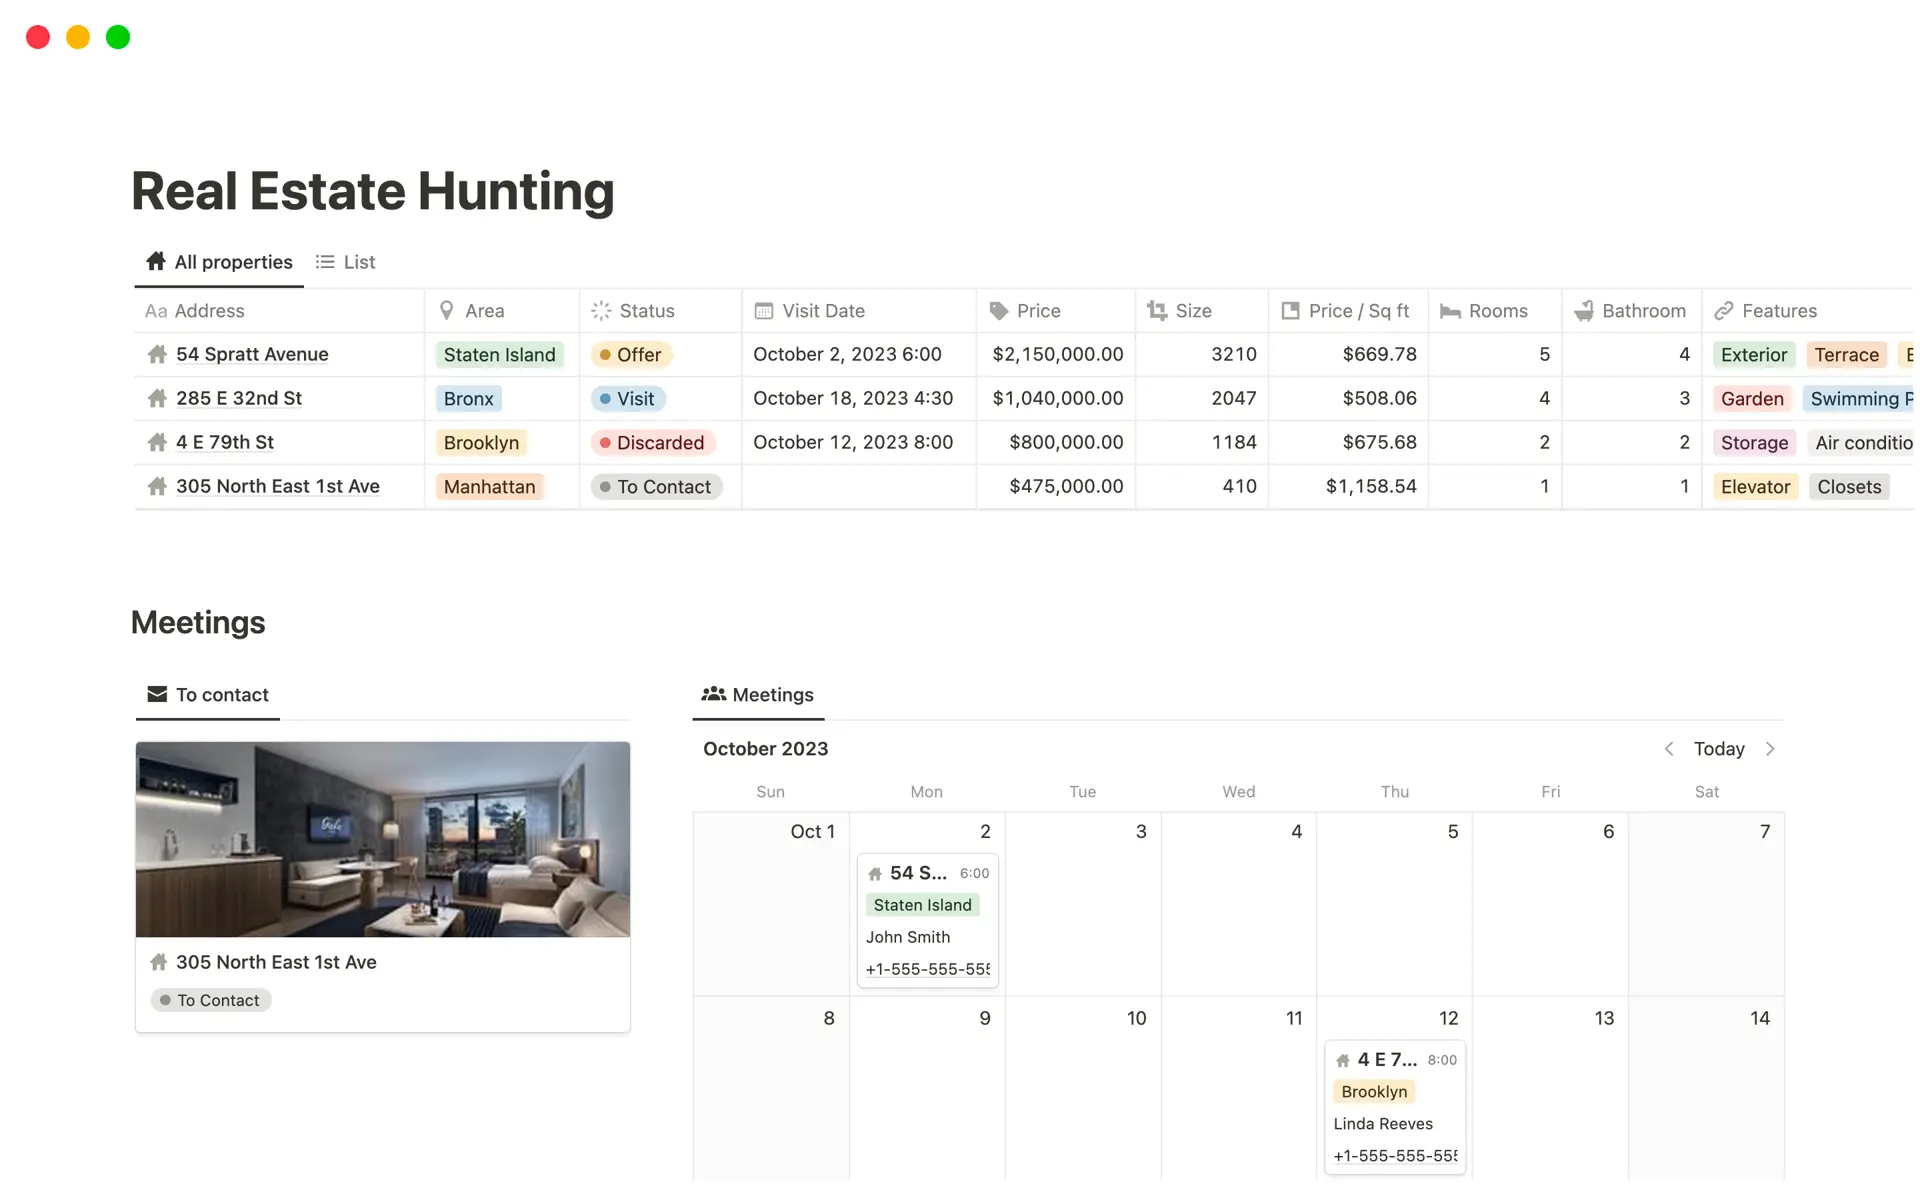Click the bed icon in the Rooms header

pos(1449,311)
